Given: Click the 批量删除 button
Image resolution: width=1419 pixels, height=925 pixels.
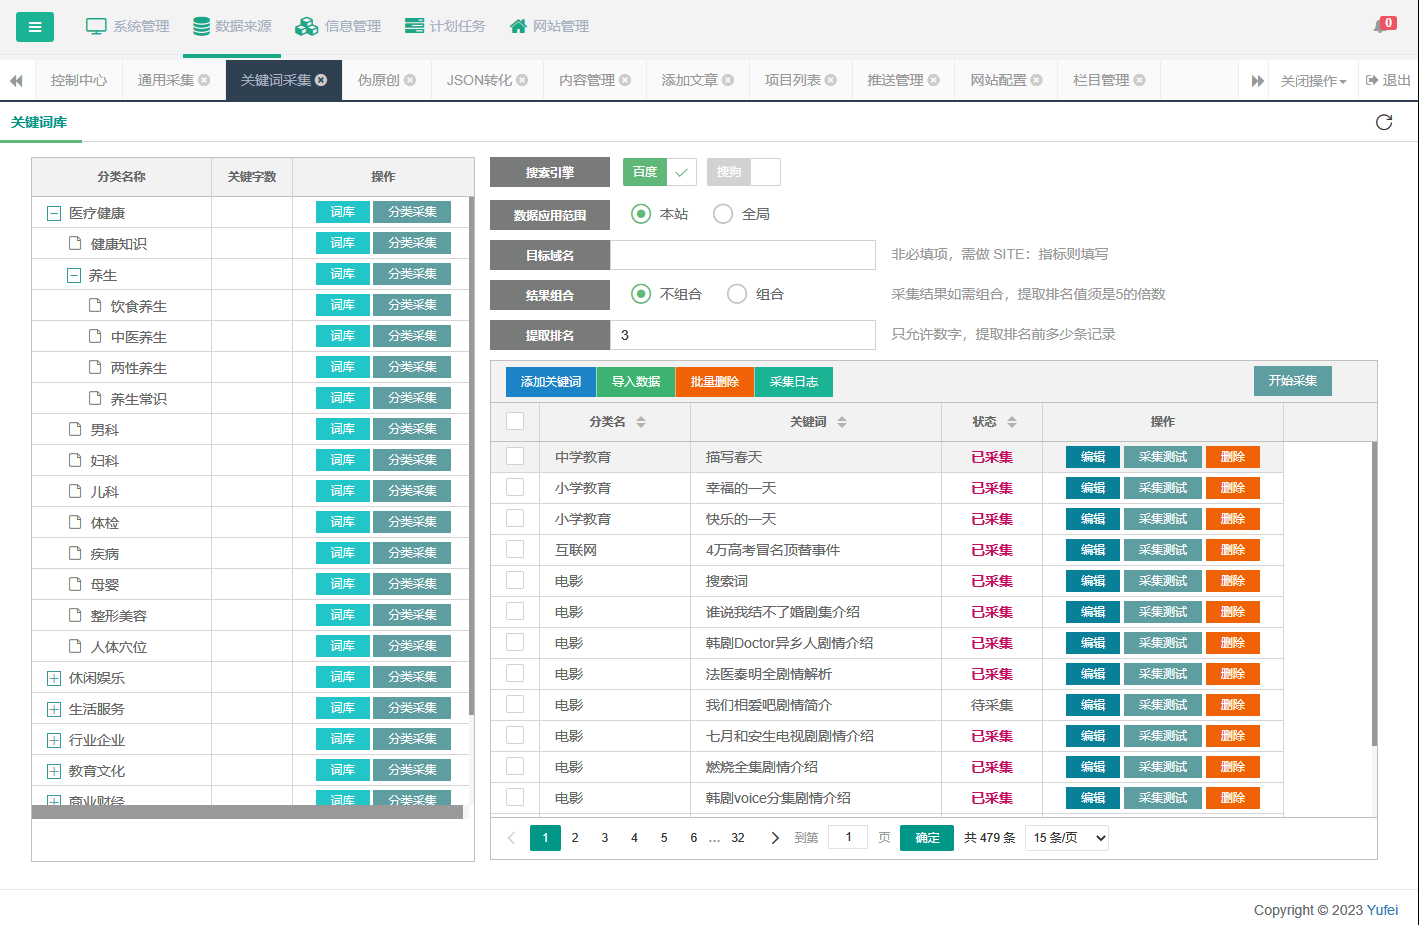Looking at the screenshot, I should pyautogui.click(x=715, y=382).
